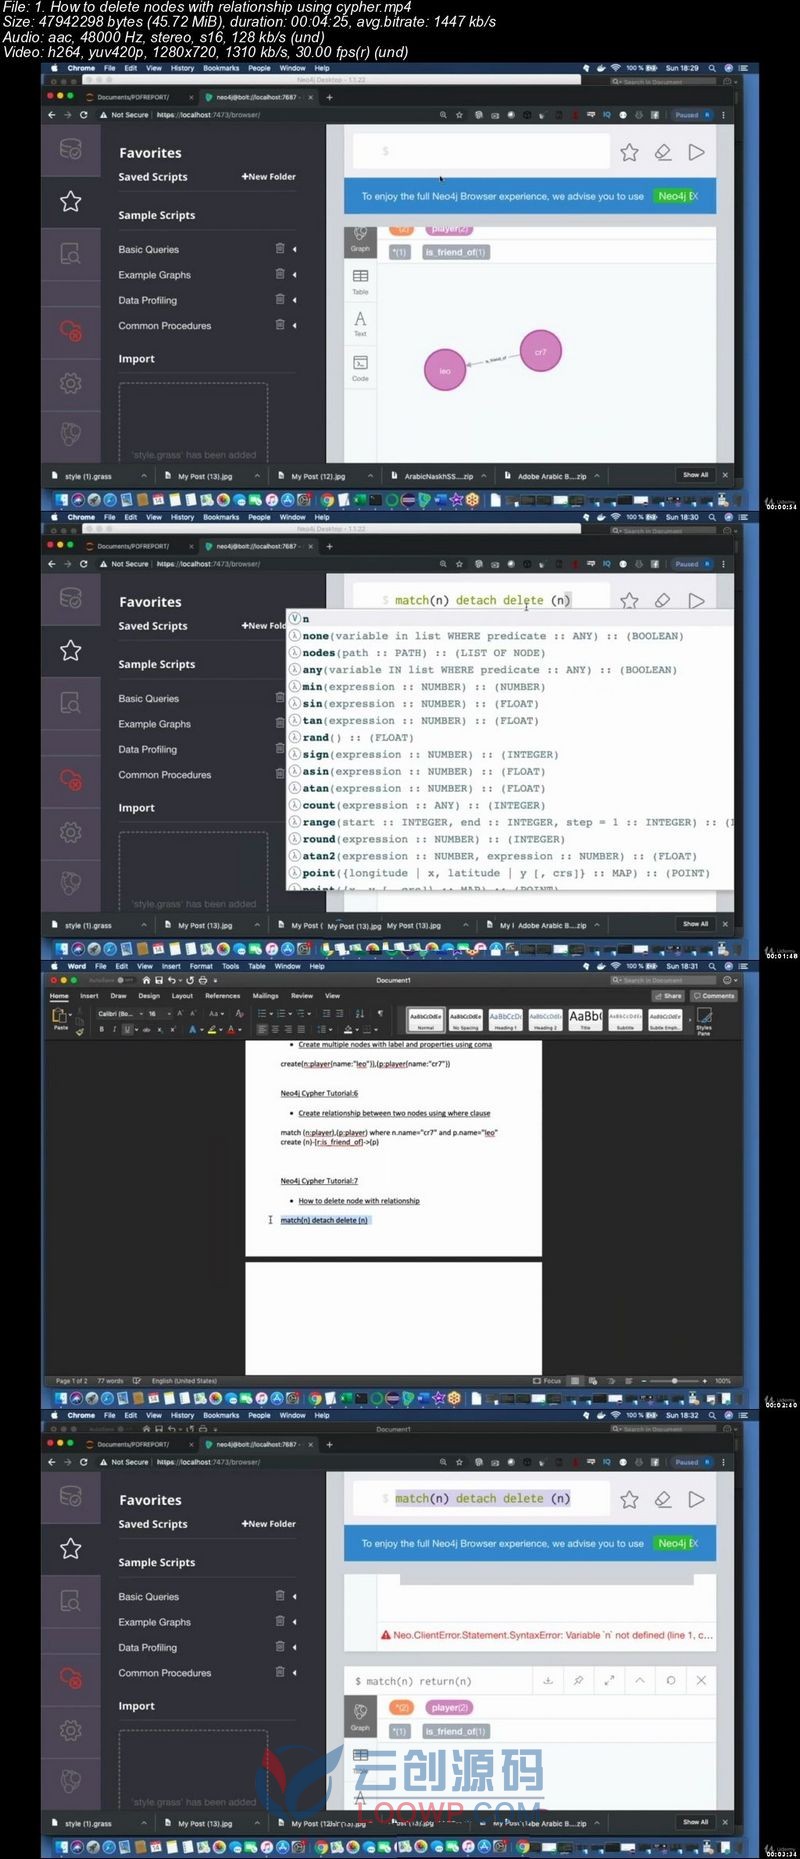Apply the Heading 1 style in Word gallery

(505, 1019)
